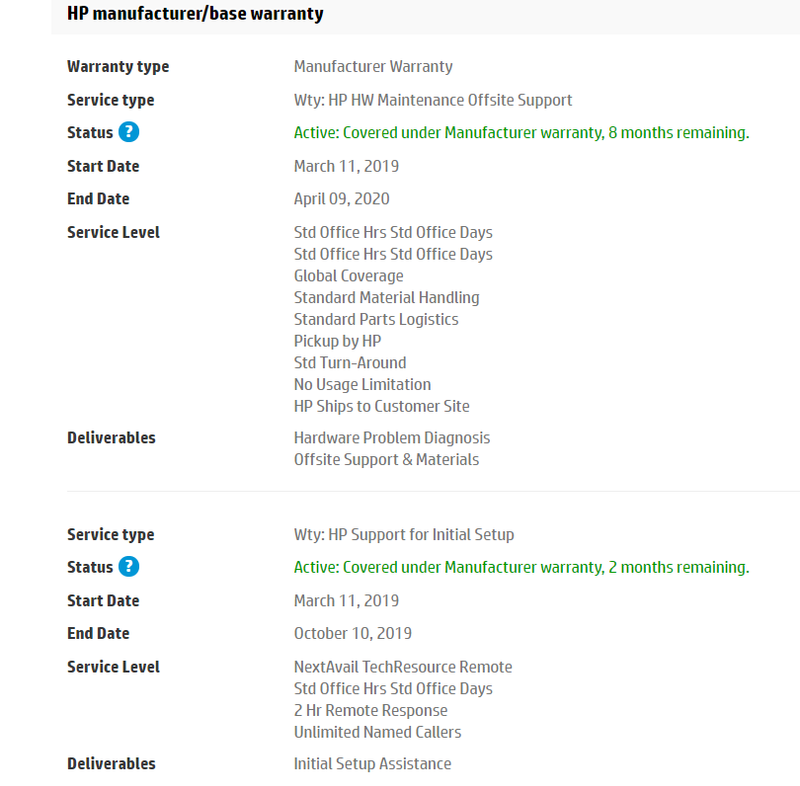This screenshot has height=786, width=800.
Task: Click 'Standard Parts Logistics' entry
Action: pyautogui.click(x=376, y=320)
